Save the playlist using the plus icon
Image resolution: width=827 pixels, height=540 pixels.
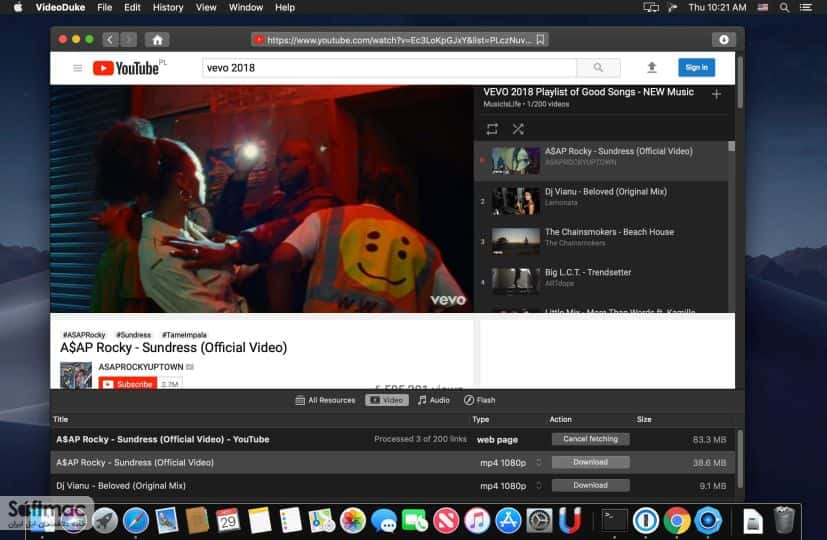click(716, 94)
